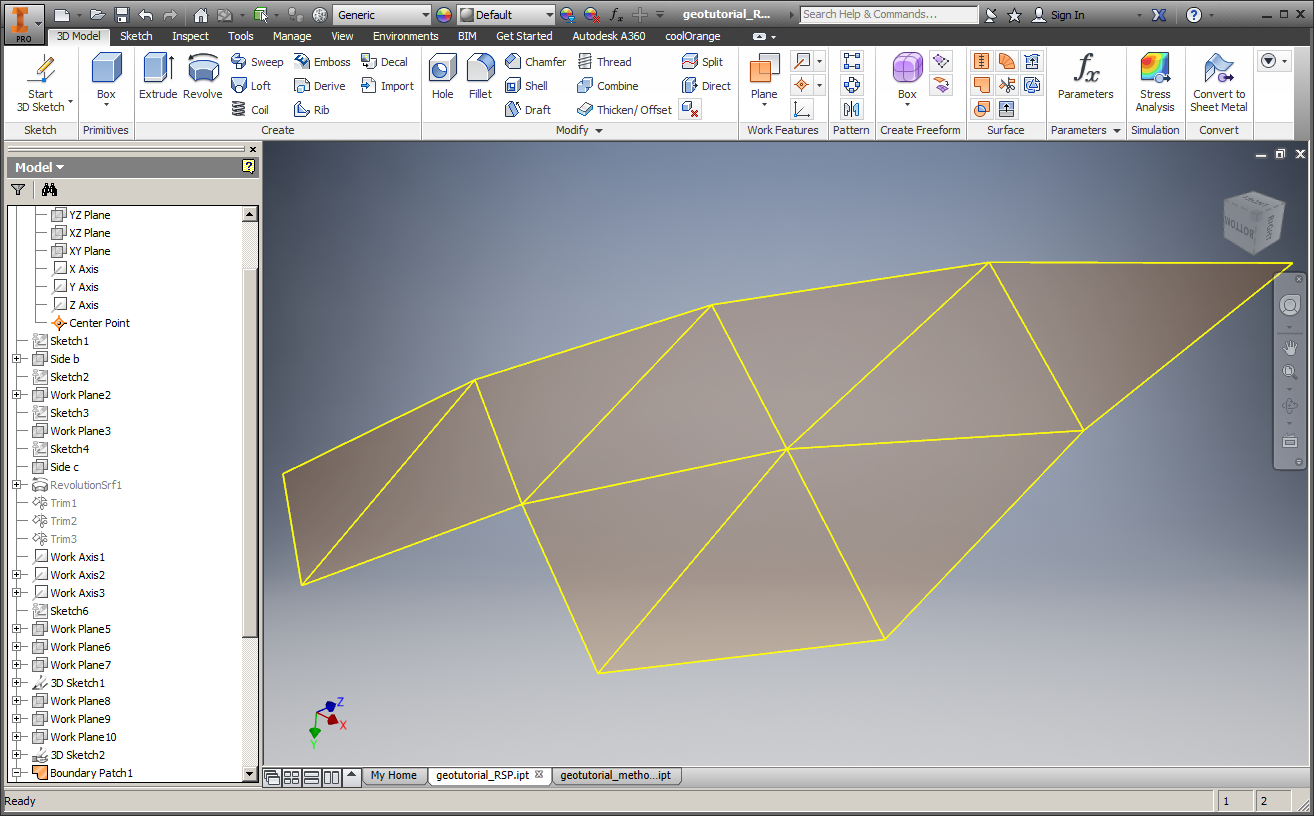Click the Undo arrow icon
The image size is (1314, 816).
tap(146, 15)
